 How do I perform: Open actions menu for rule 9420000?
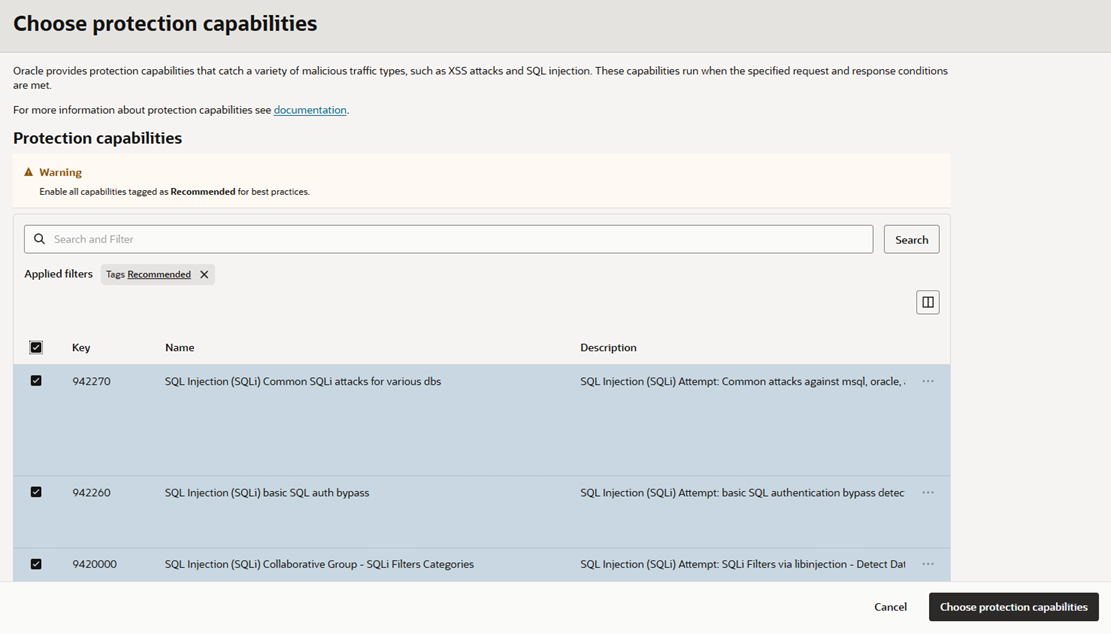927,564
